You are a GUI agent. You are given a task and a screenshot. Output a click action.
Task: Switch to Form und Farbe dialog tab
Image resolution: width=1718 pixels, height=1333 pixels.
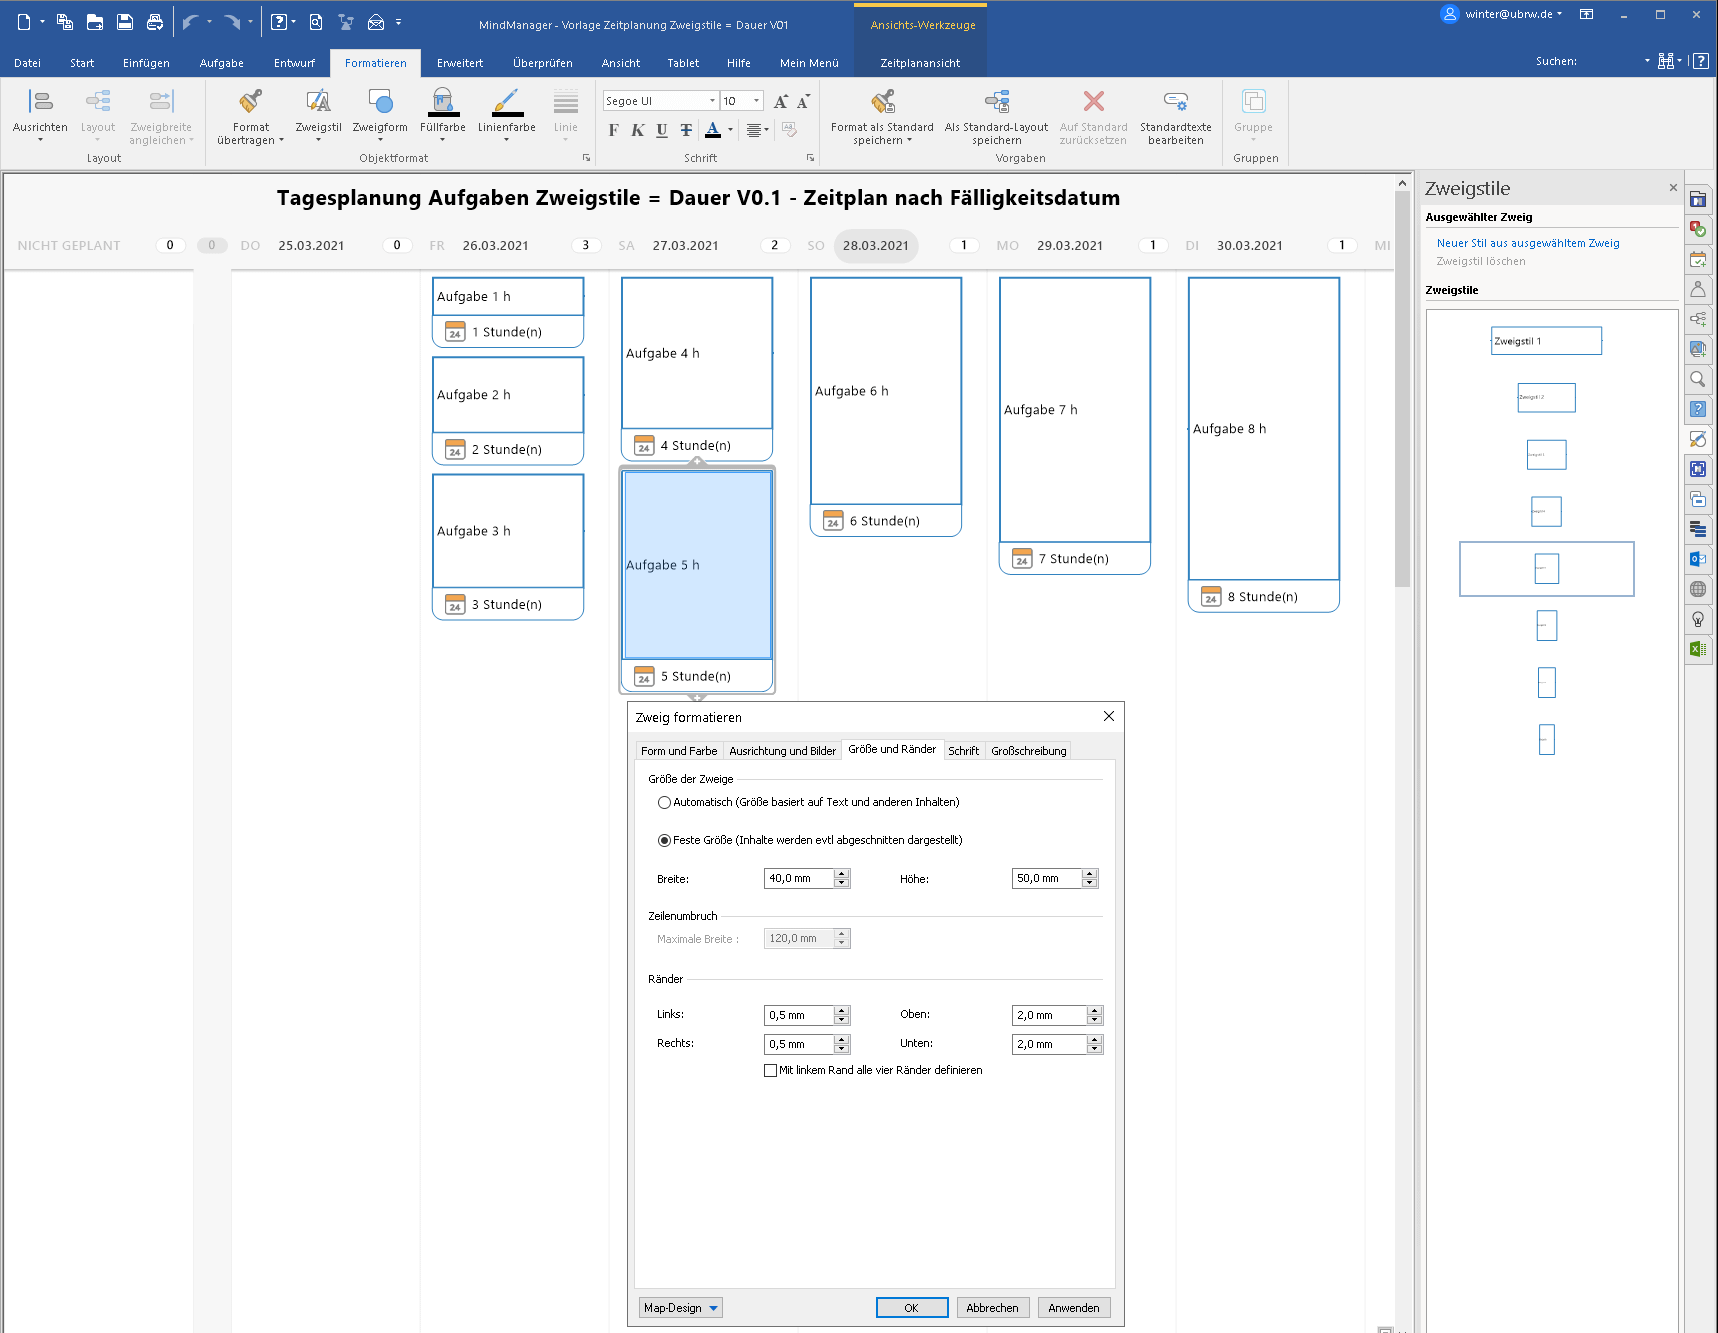(679, 751)
